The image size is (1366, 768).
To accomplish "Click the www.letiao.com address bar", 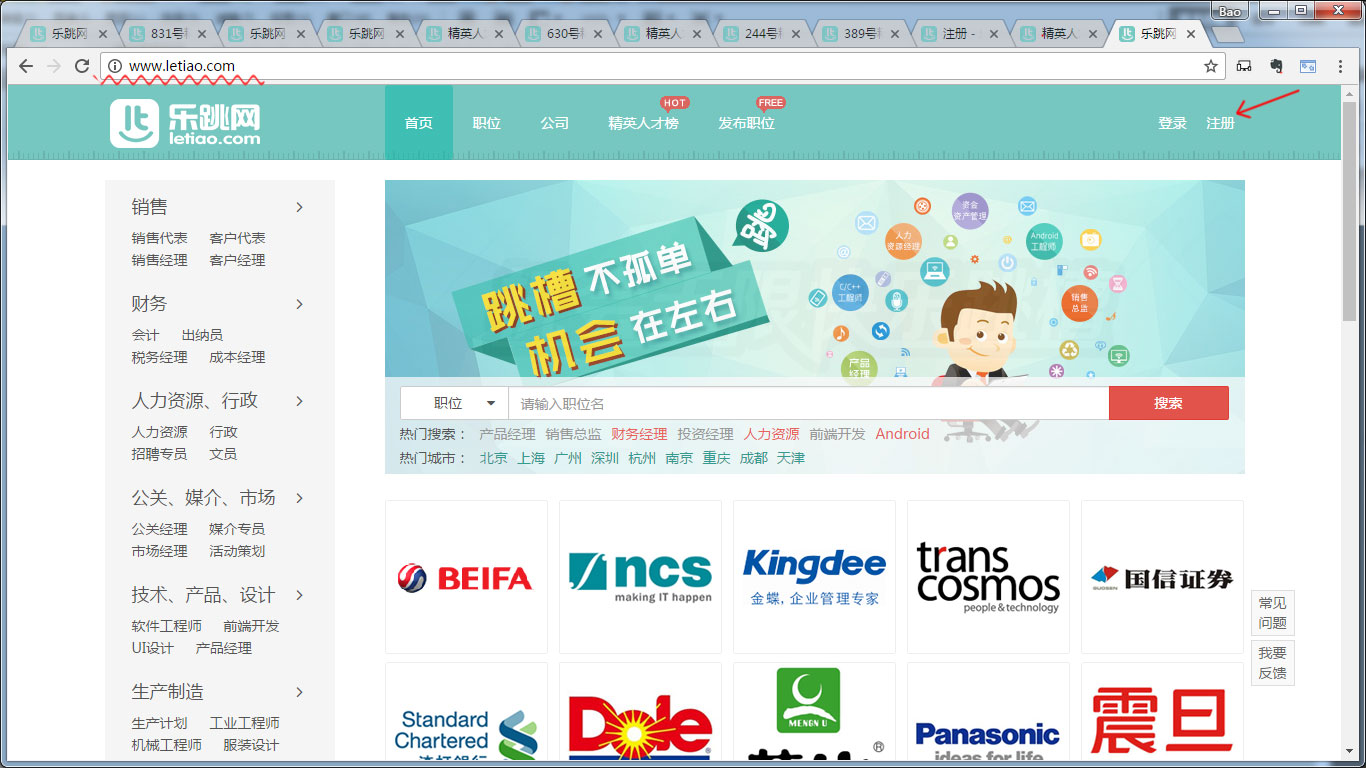I will pyautogui.click(x=660, y=66).
